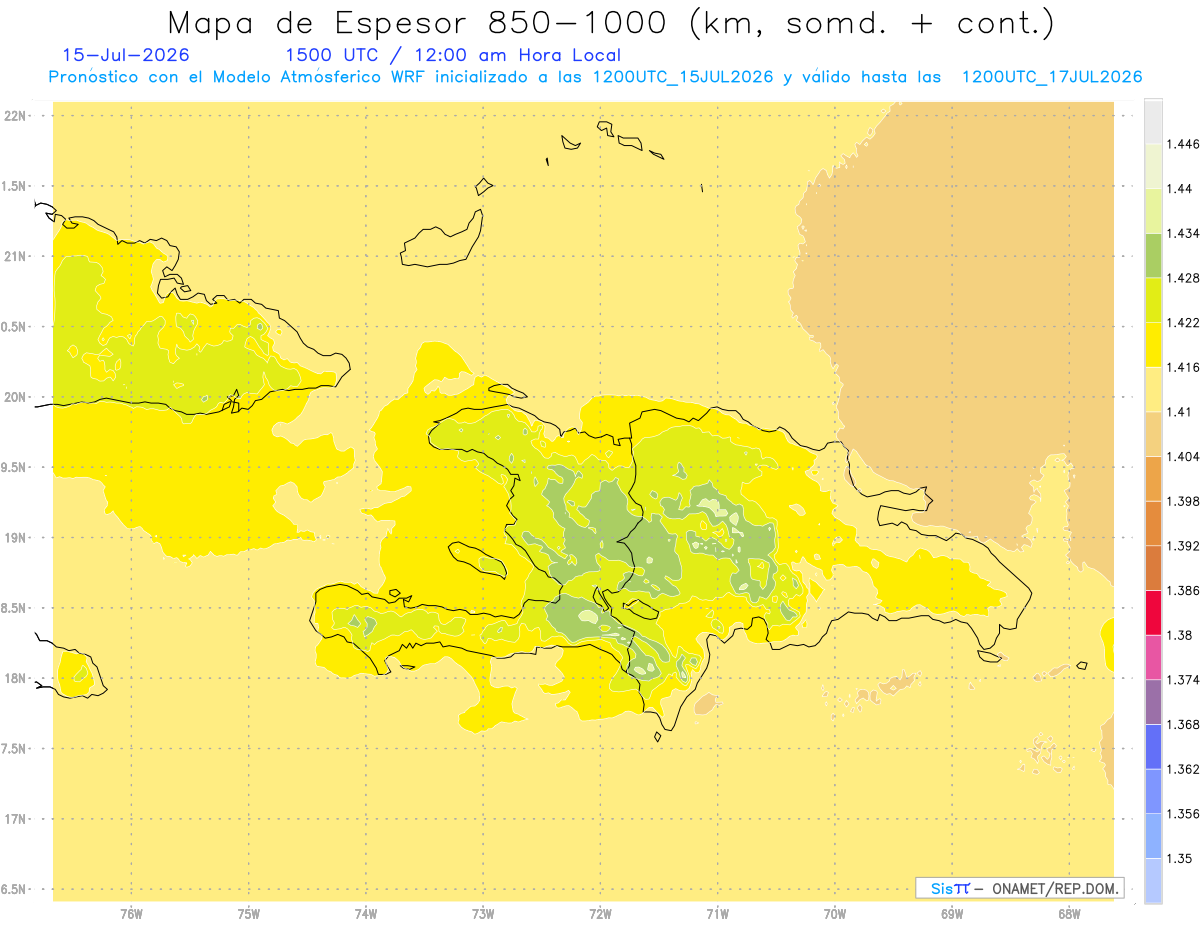Click the '1.386' color bar value
1200x927 pixels.
[1183, 590]
